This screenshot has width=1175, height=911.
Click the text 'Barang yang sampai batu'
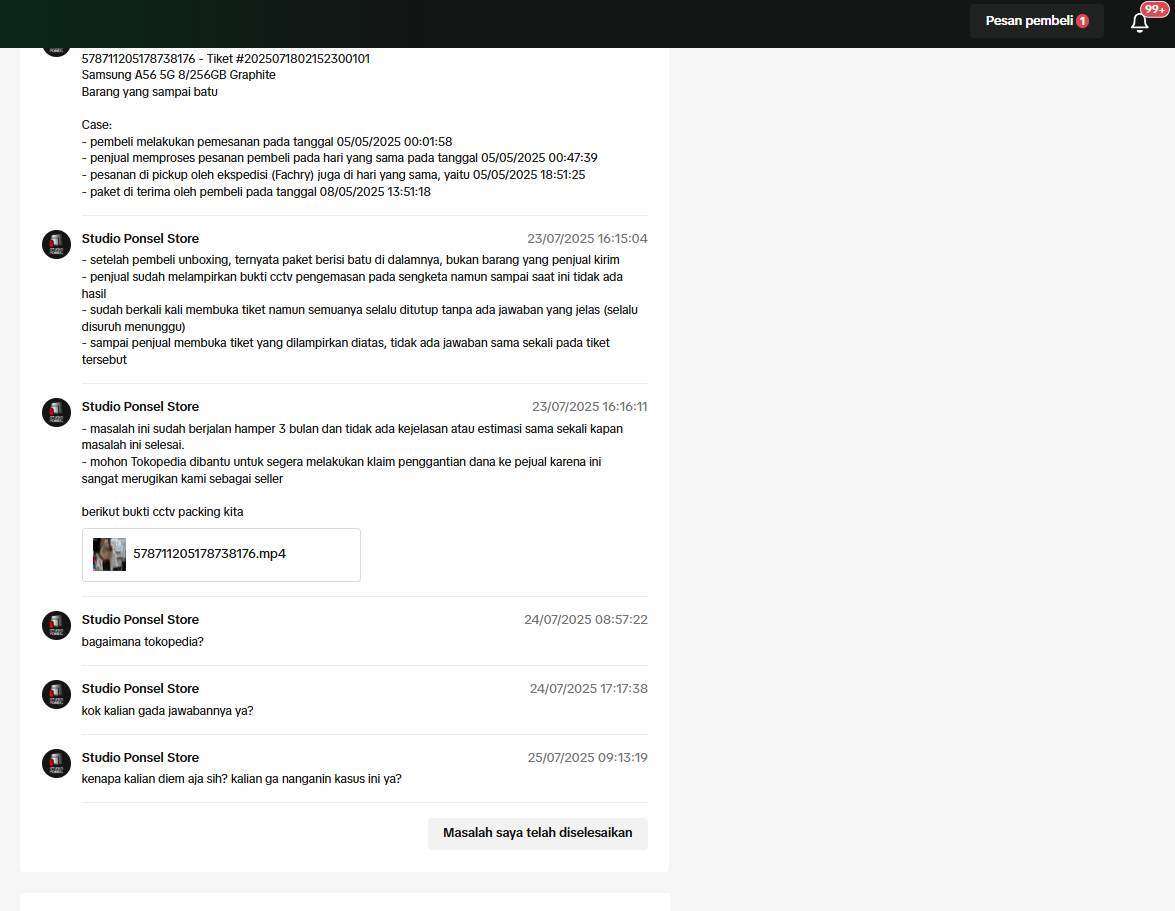coord(150,92)
